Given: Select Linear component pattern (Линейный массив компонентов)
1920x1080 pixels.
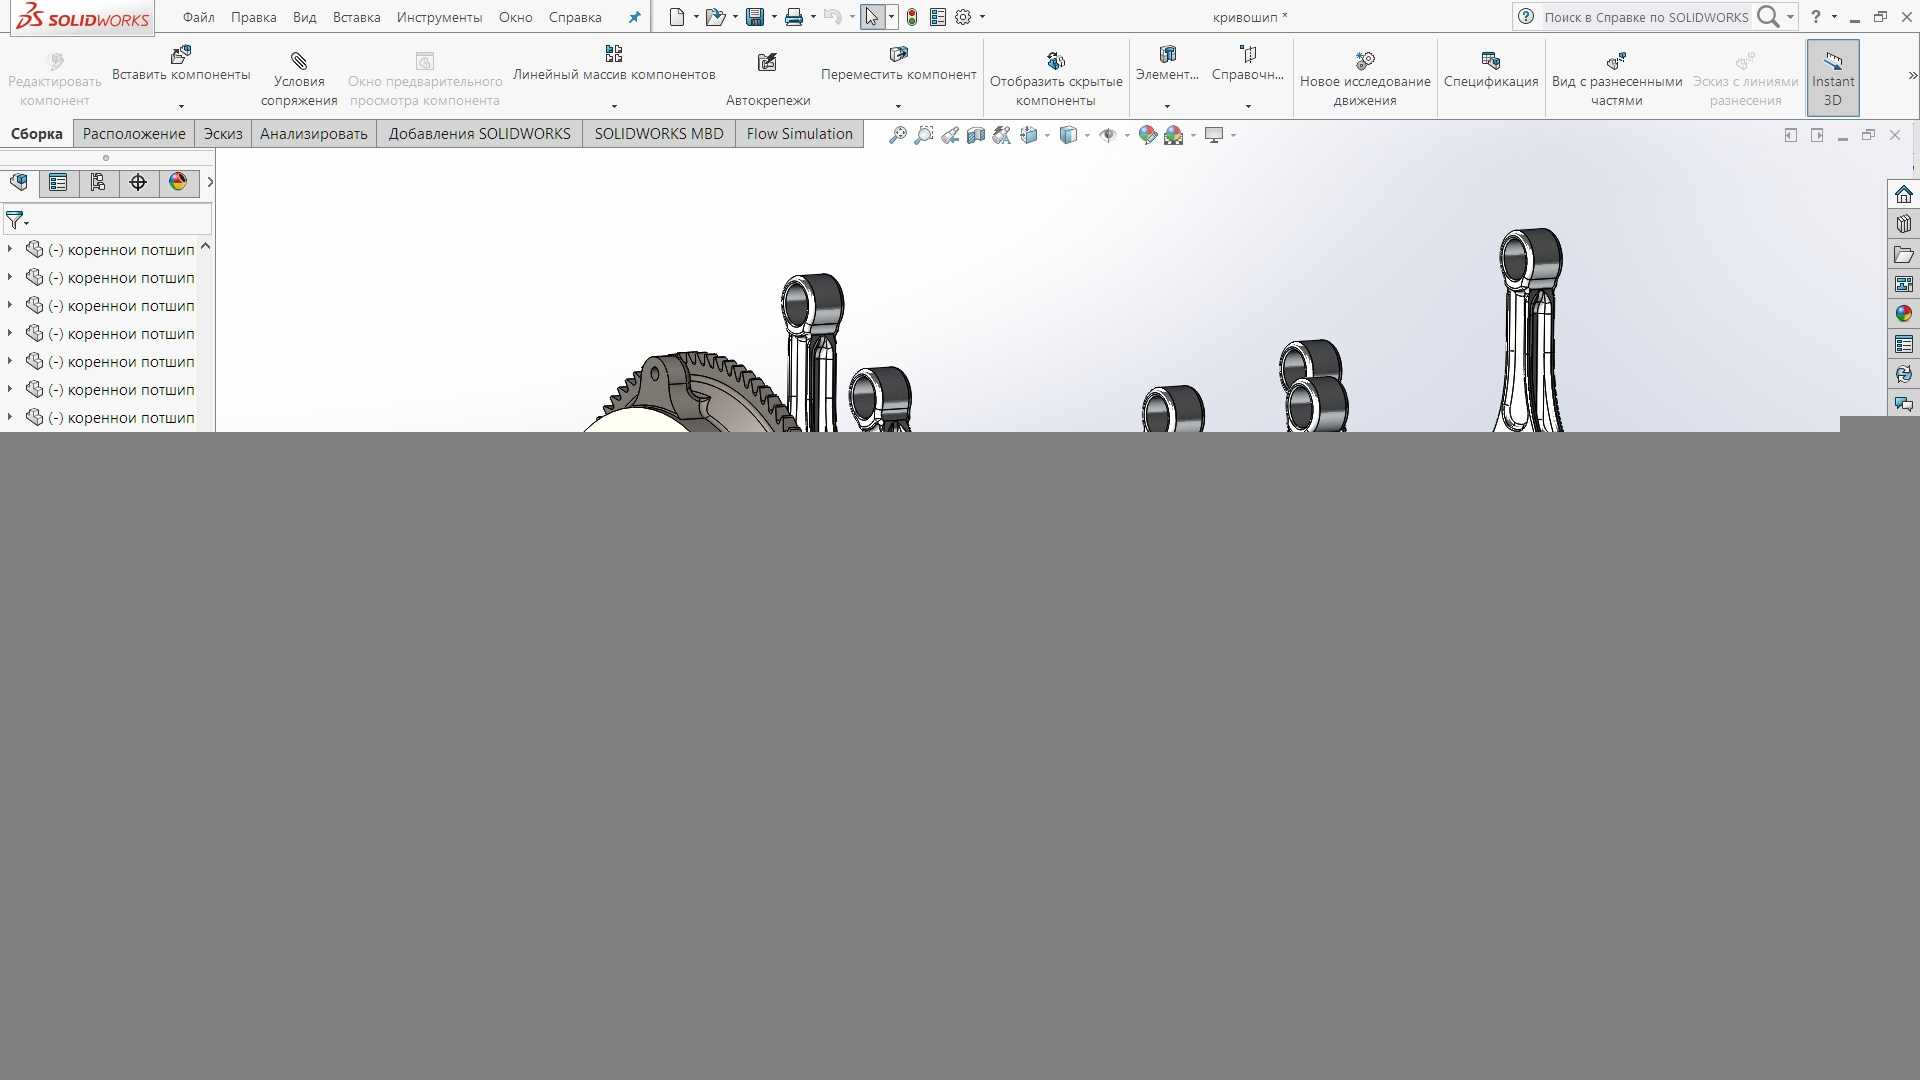Looking at the screenshot, I should pyautogui.click(x=614, y=64).
